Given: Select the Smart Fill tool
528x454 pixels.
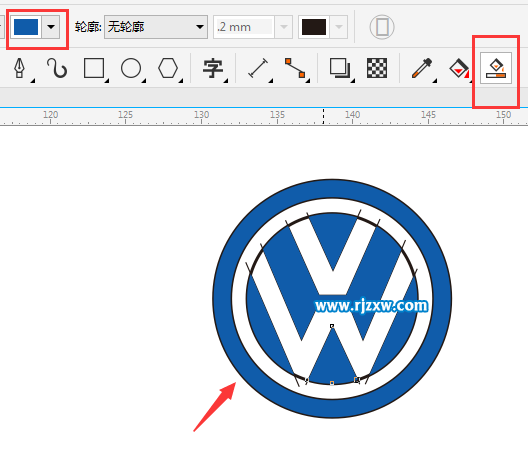Looking at the screenshot, I should pos(496,68).
